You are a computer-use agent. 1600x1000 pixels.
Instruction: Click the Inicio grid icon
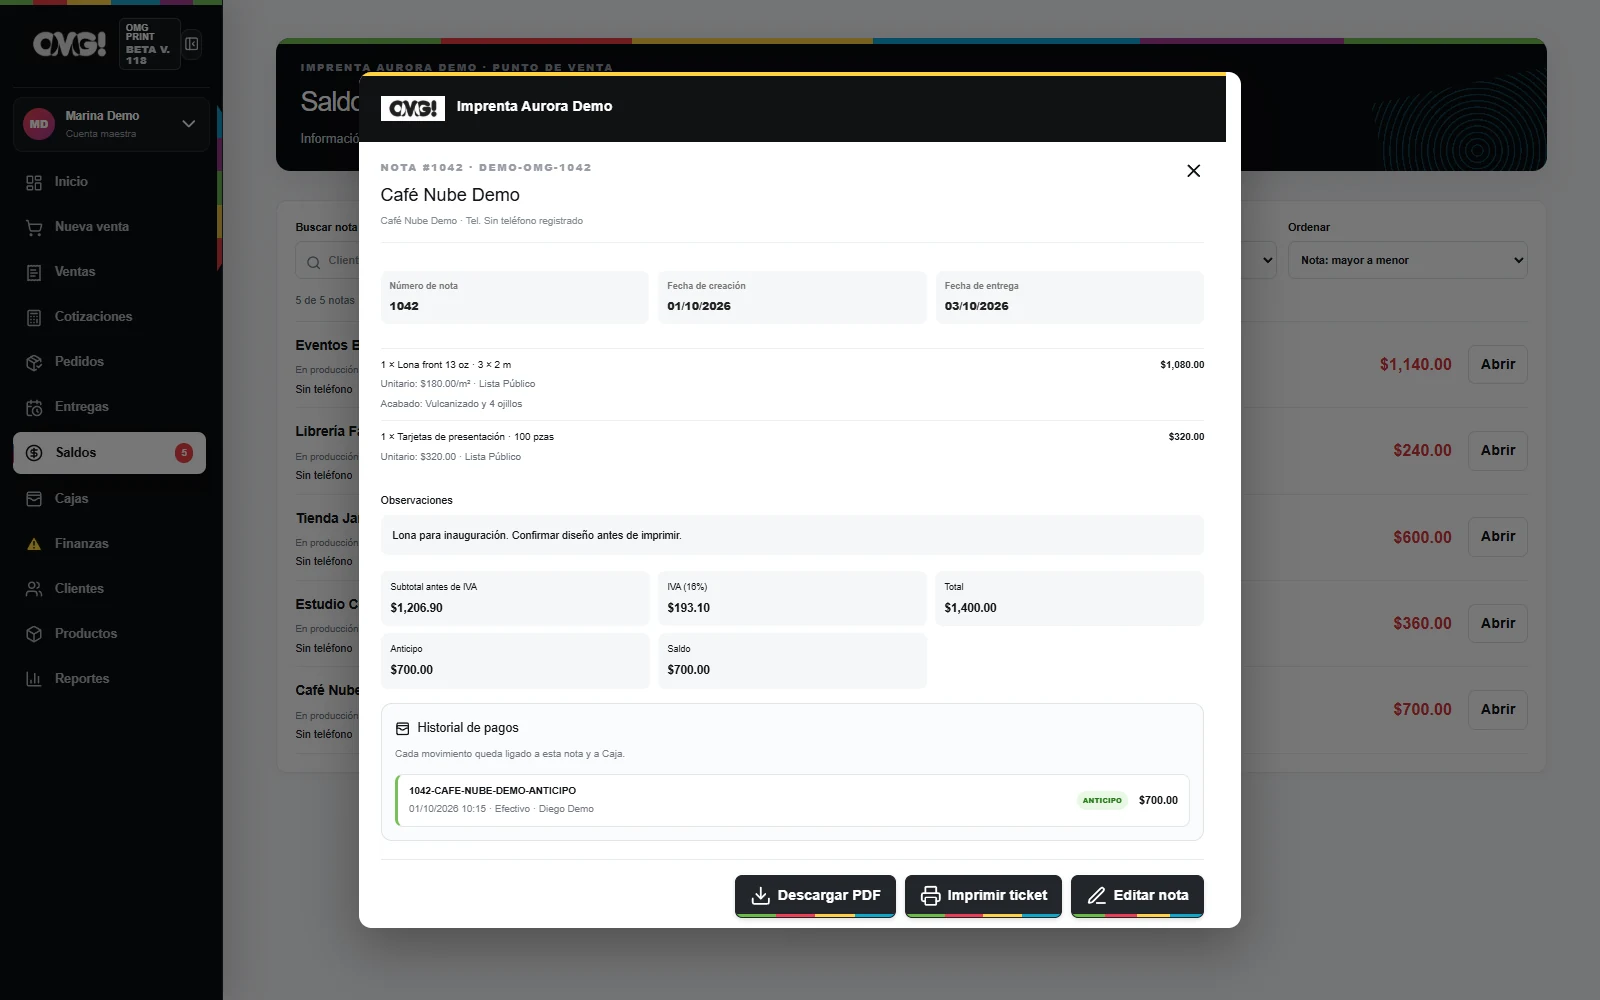pos(34,182)
